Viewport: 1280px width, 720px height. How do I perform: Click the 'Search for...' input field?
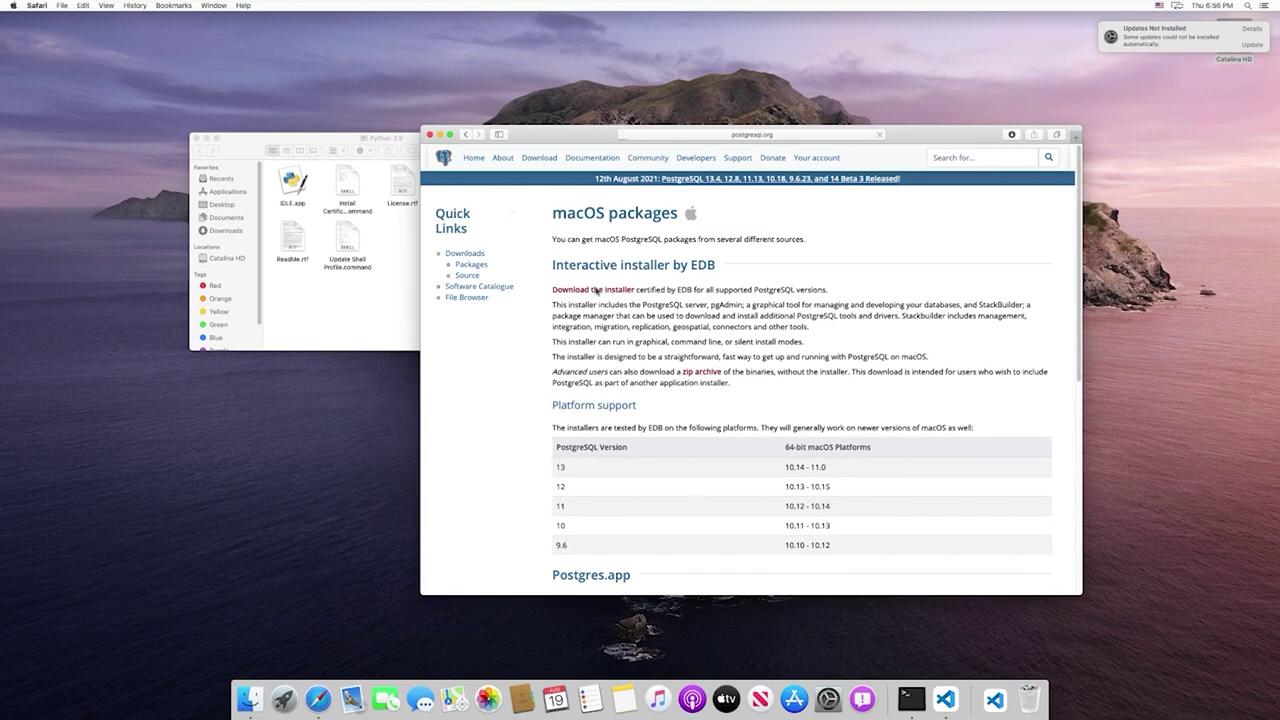click(x=981, y=157)
